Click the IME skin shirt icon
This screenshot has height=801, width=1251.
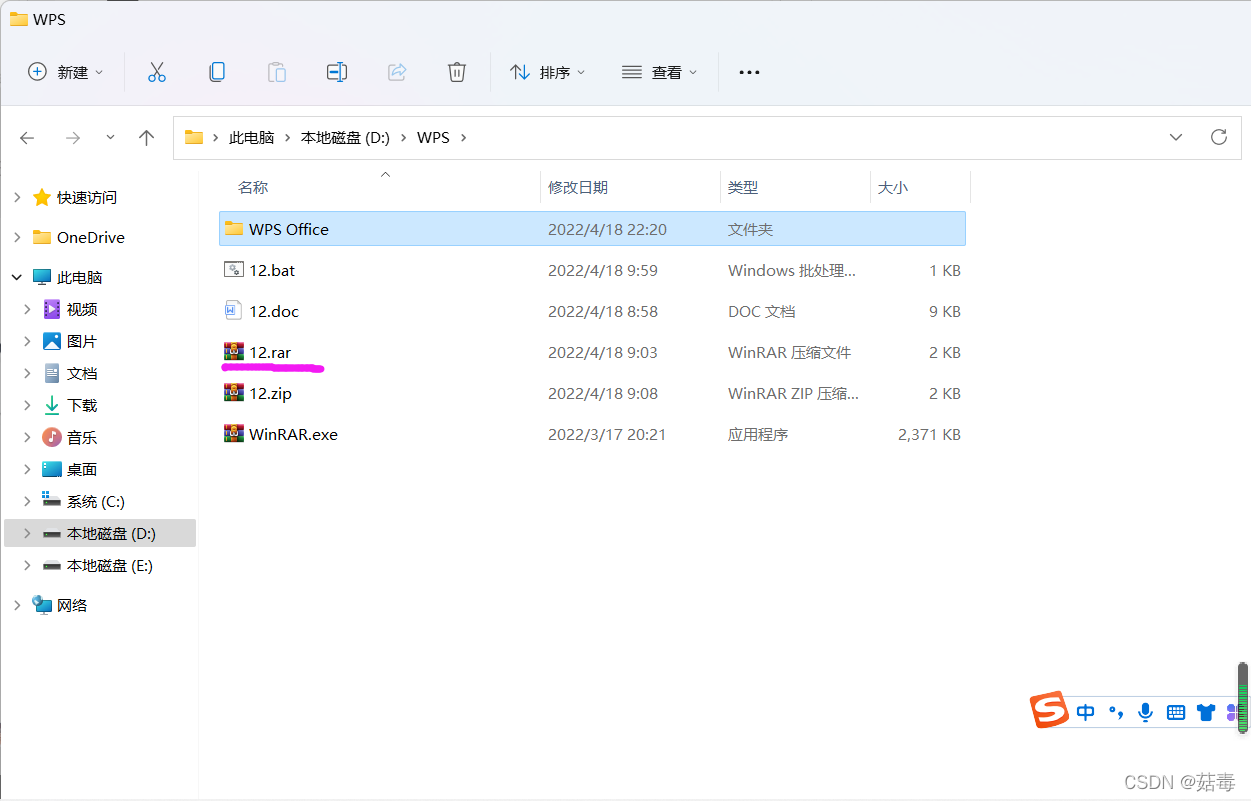point(1206,713)
